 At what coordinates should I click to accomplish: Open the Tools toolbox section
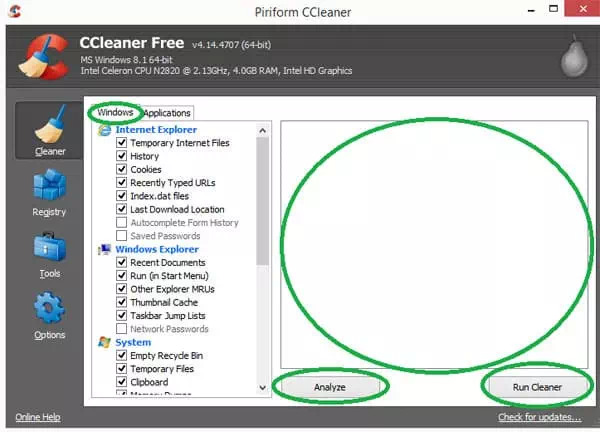(49, 255)
